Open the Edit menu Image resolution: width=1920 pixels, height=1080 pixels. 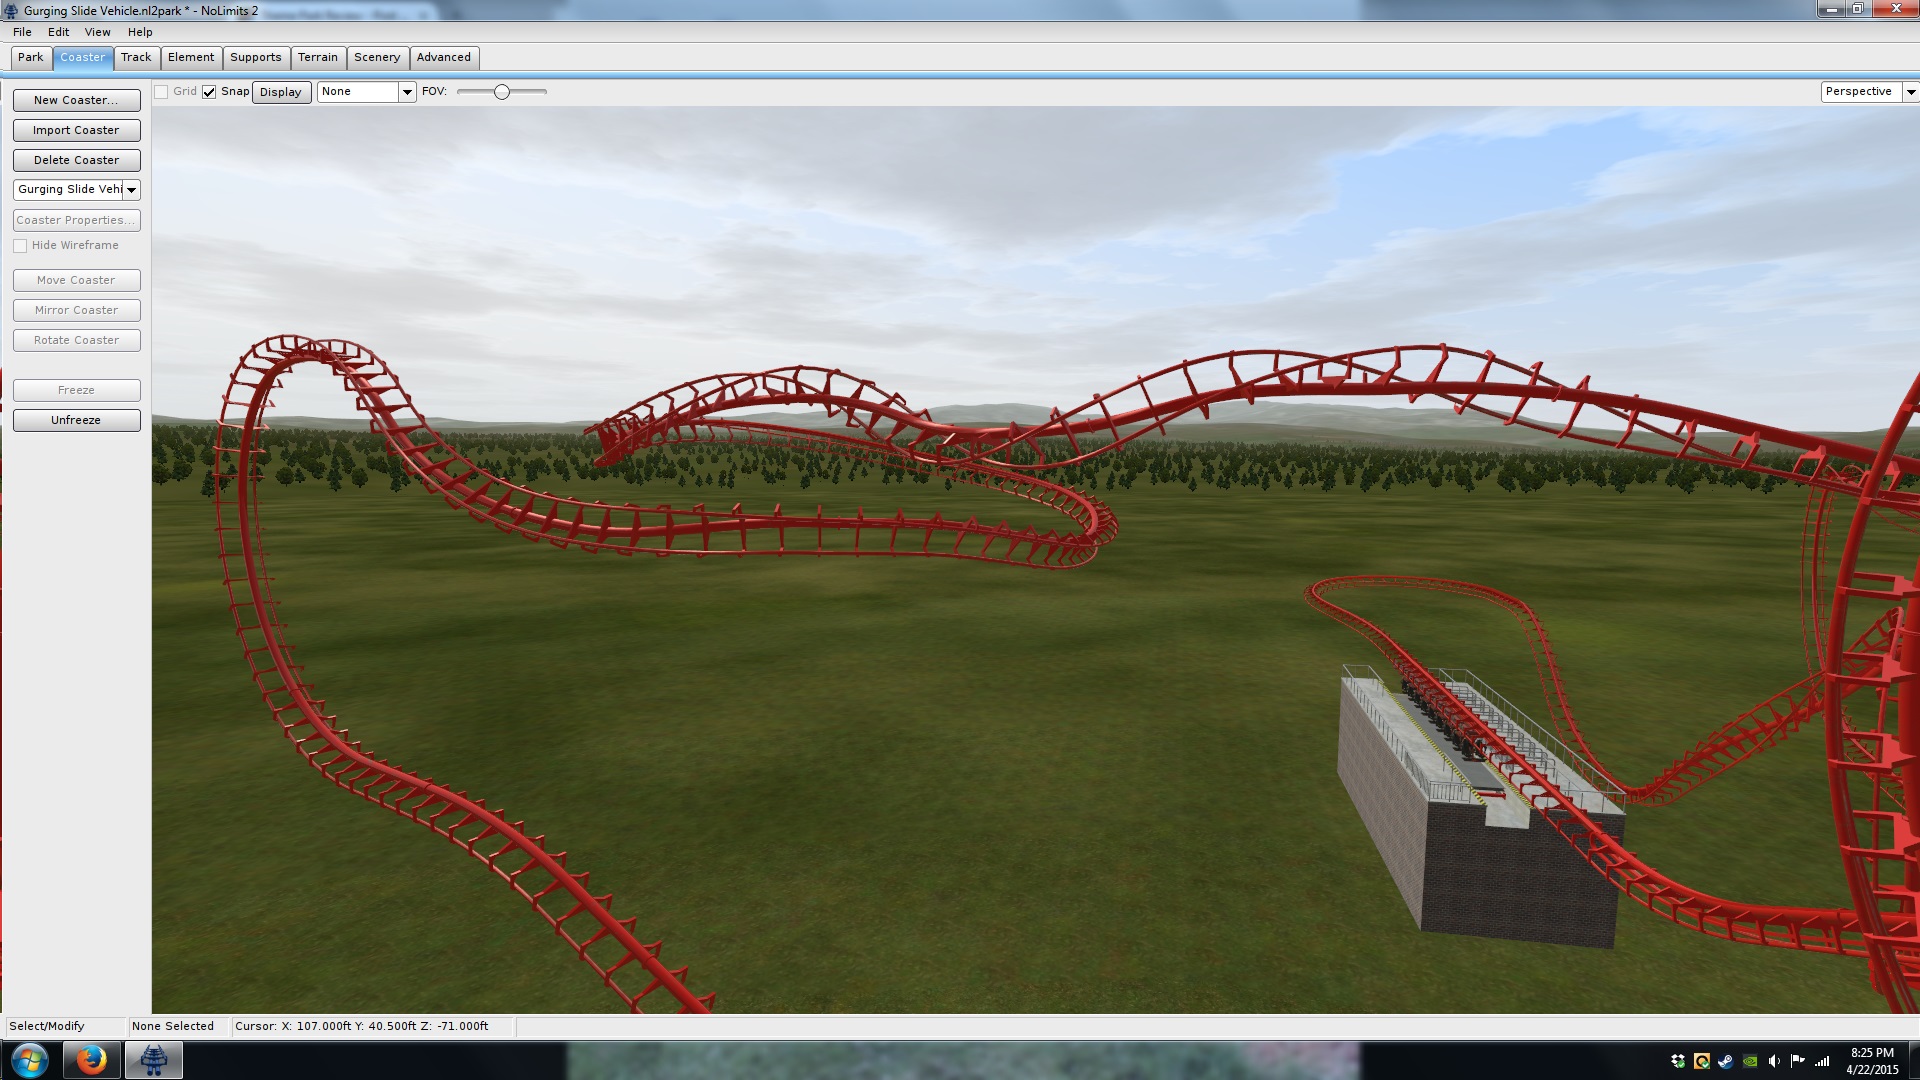pyautogui.click(x=58, y=32)
